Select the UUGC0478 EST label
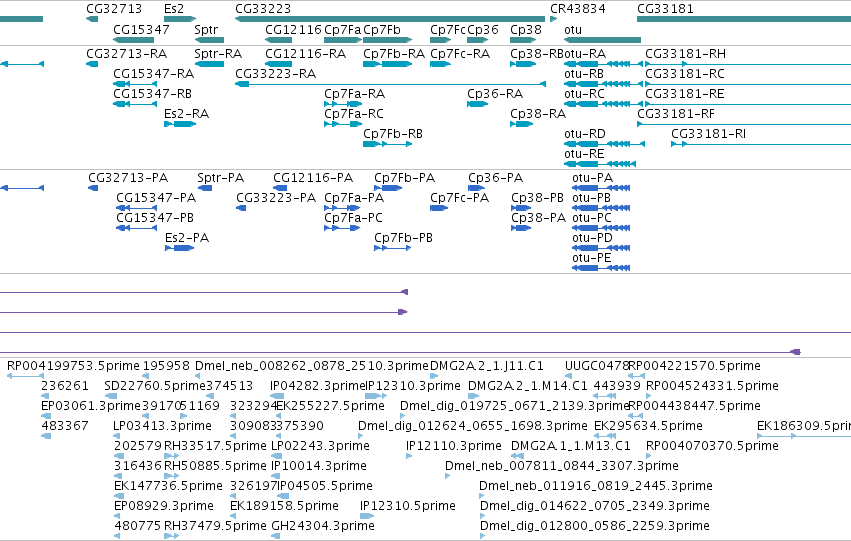Image resolution: width=851 pixels, height=541 pixels. pyautogui.click(x=597, y=366)
